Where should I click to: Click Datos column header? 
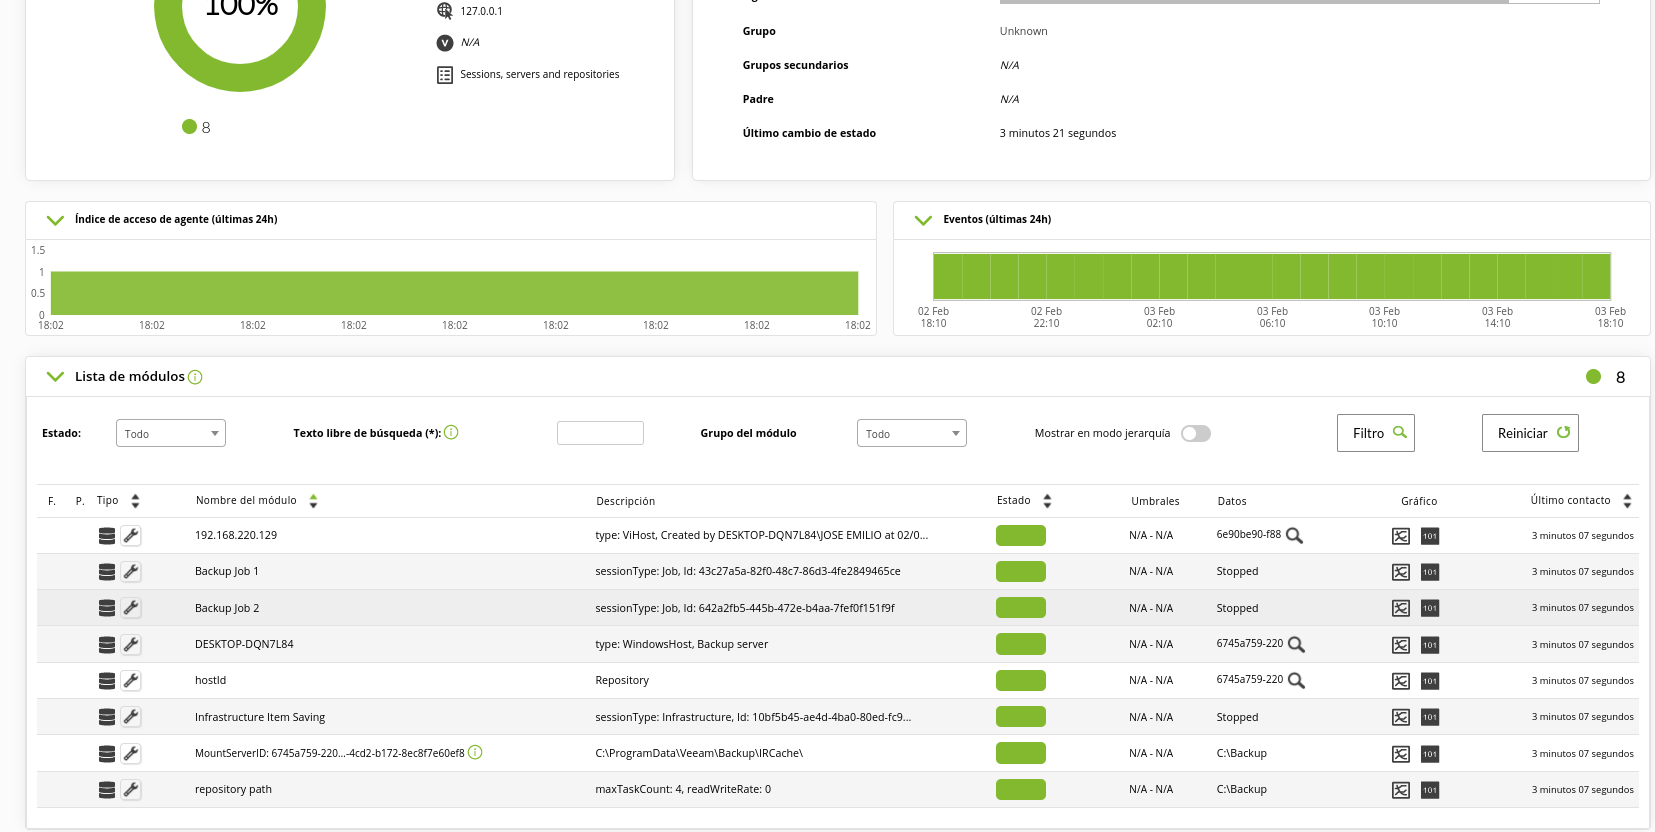click(1232, 501)
